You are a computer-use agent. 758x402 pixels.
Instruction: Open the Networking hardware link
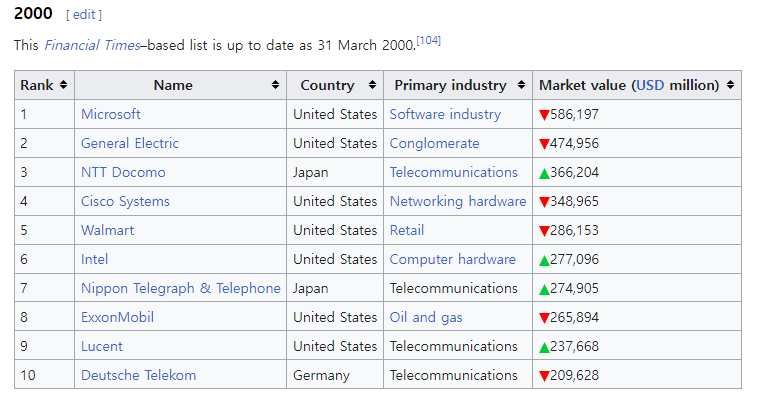pos(458,201)
